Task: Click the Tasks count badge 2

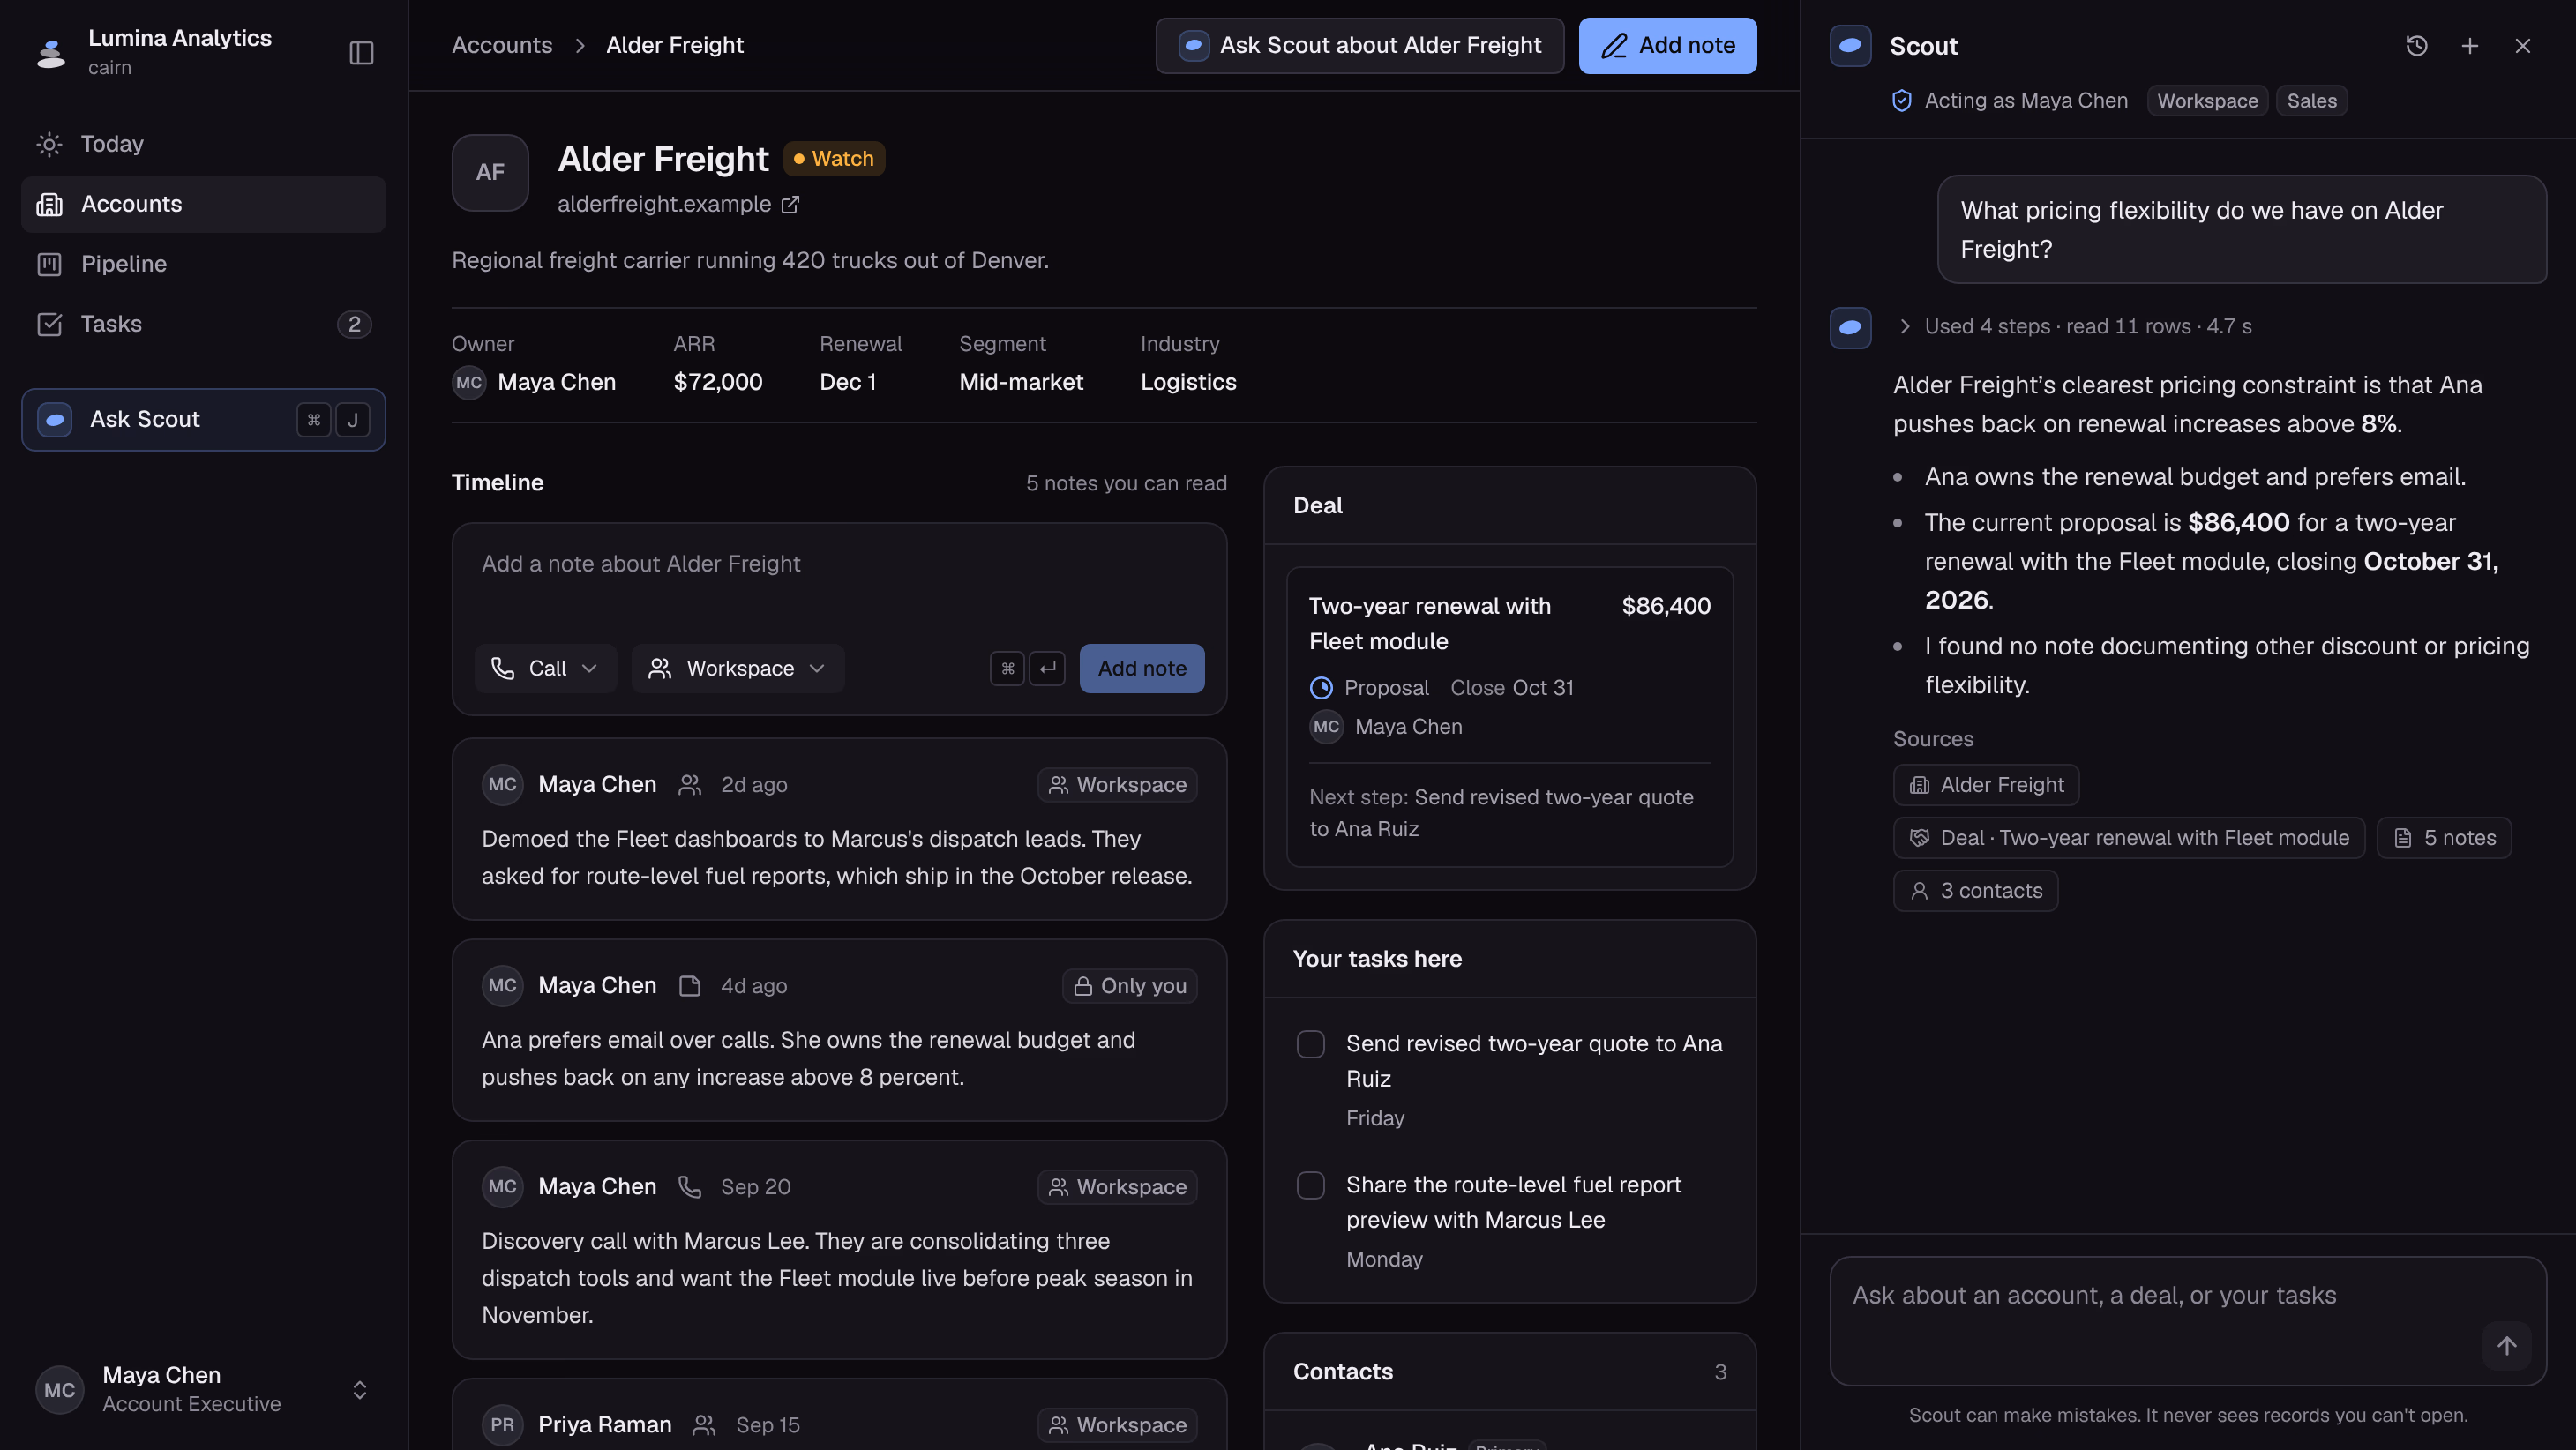Action: [x=353, y=324]
